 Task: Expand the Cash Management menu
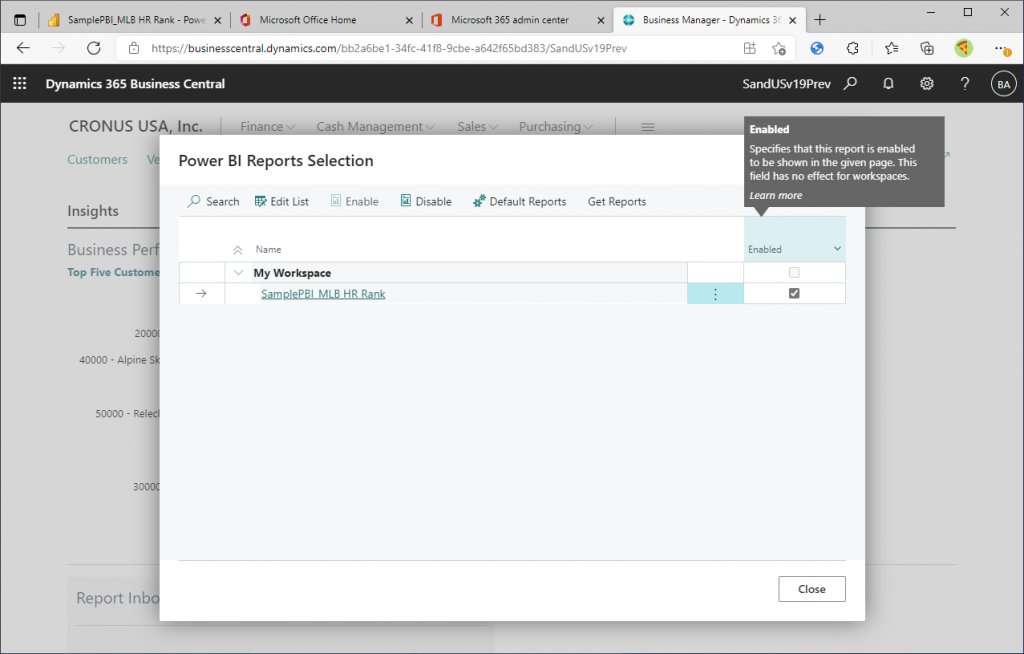(x=376, y=127)
